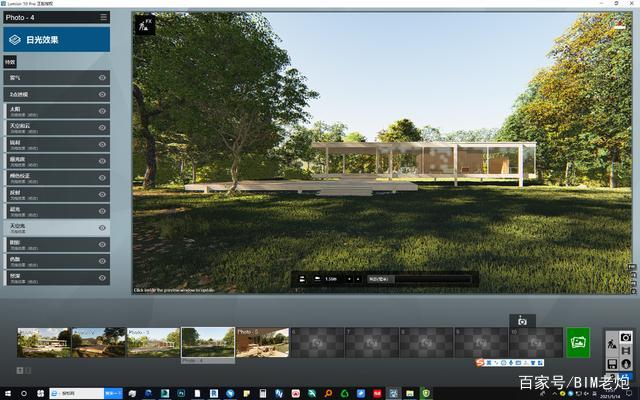Select the 颜色校正 effect entry
640x400 pixels.
pyautogui.click(x=50, y=178)
